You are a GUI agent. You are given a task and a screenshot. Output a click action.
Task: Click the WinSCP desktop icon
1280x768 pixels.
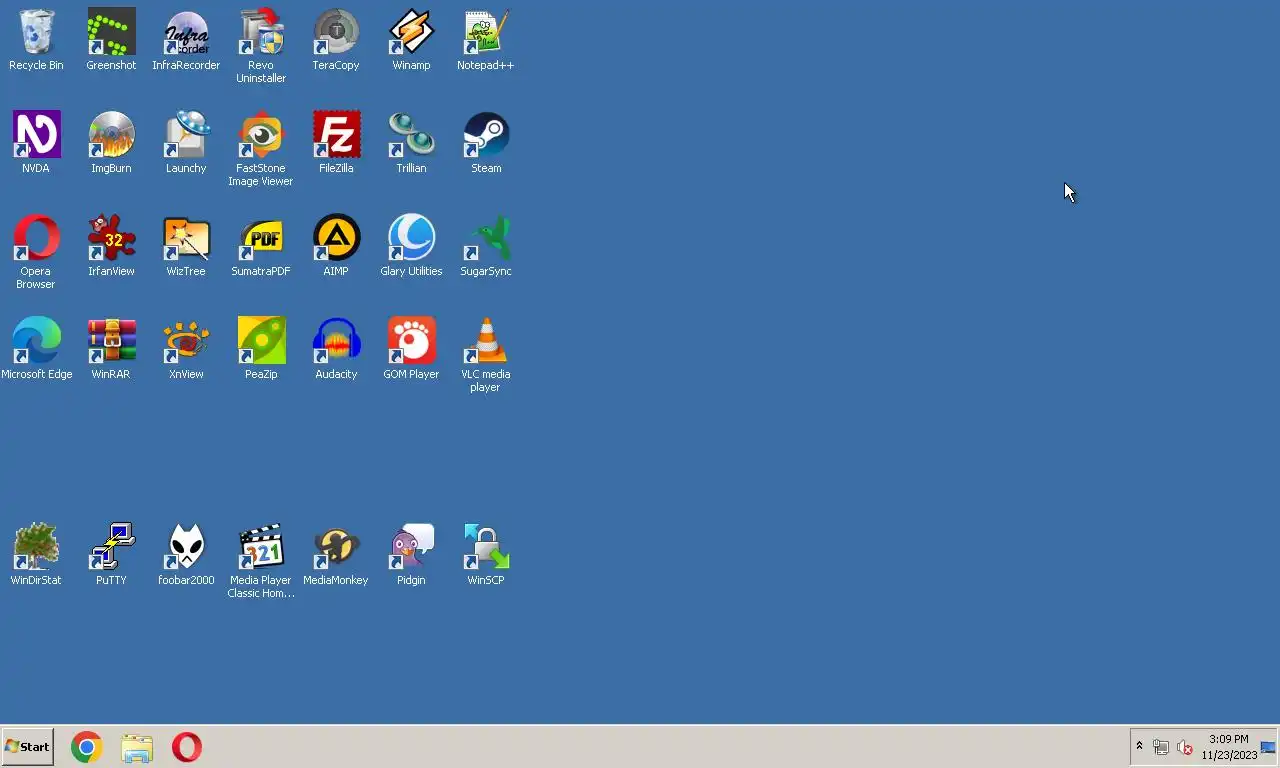pyautogui.click(x=486, y=555)
